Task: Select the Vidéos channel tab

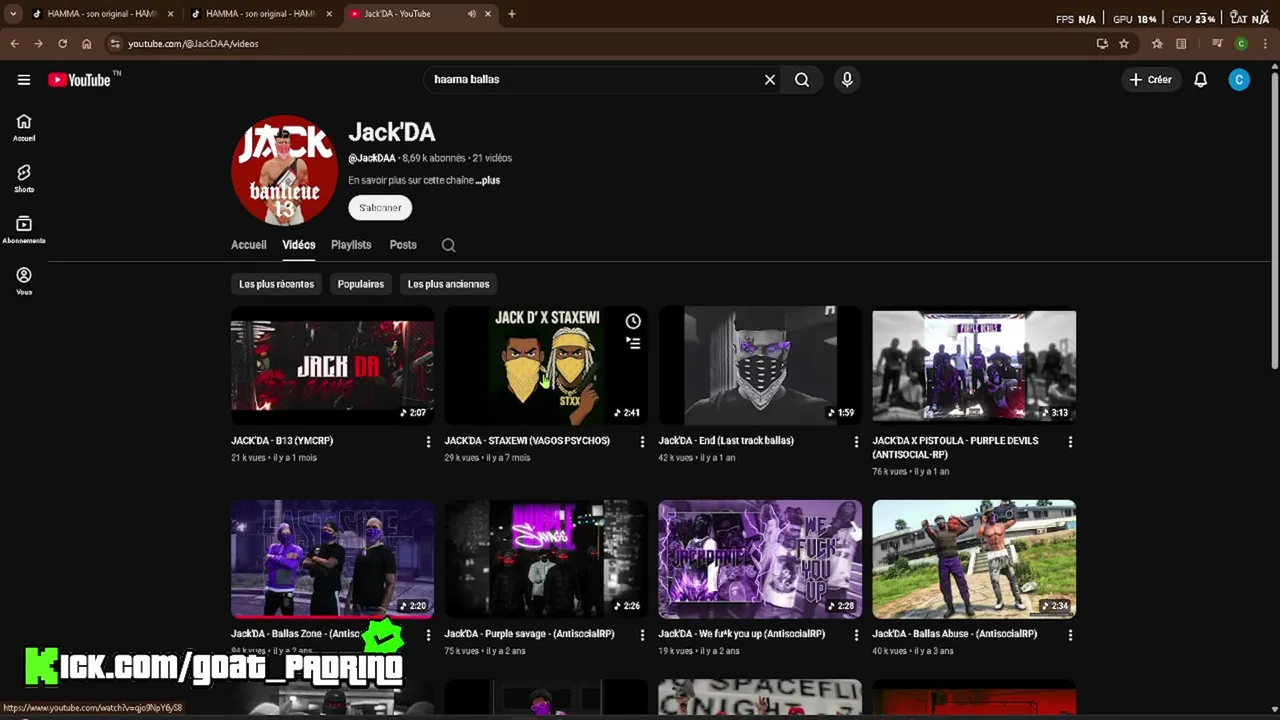Action: click(x=299, y=245)
